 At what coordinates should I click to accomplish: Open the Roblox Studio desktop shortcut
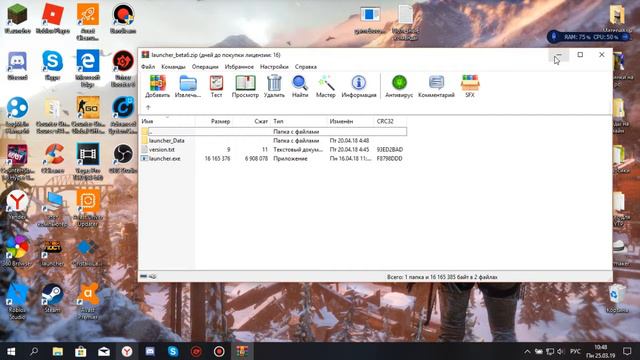point(18,301)
